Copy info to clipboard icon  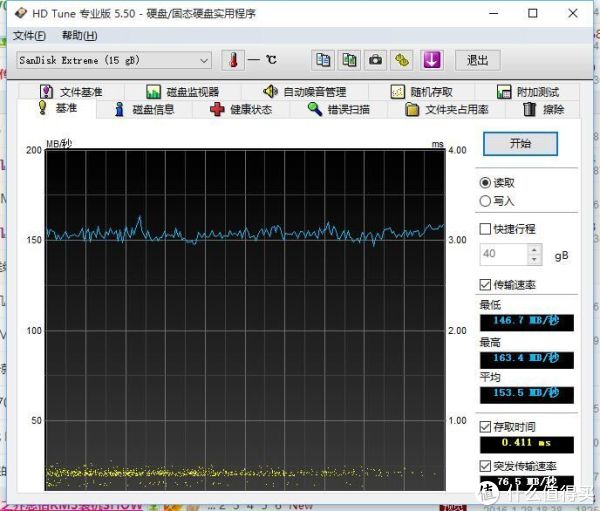[x=323, y=60]
